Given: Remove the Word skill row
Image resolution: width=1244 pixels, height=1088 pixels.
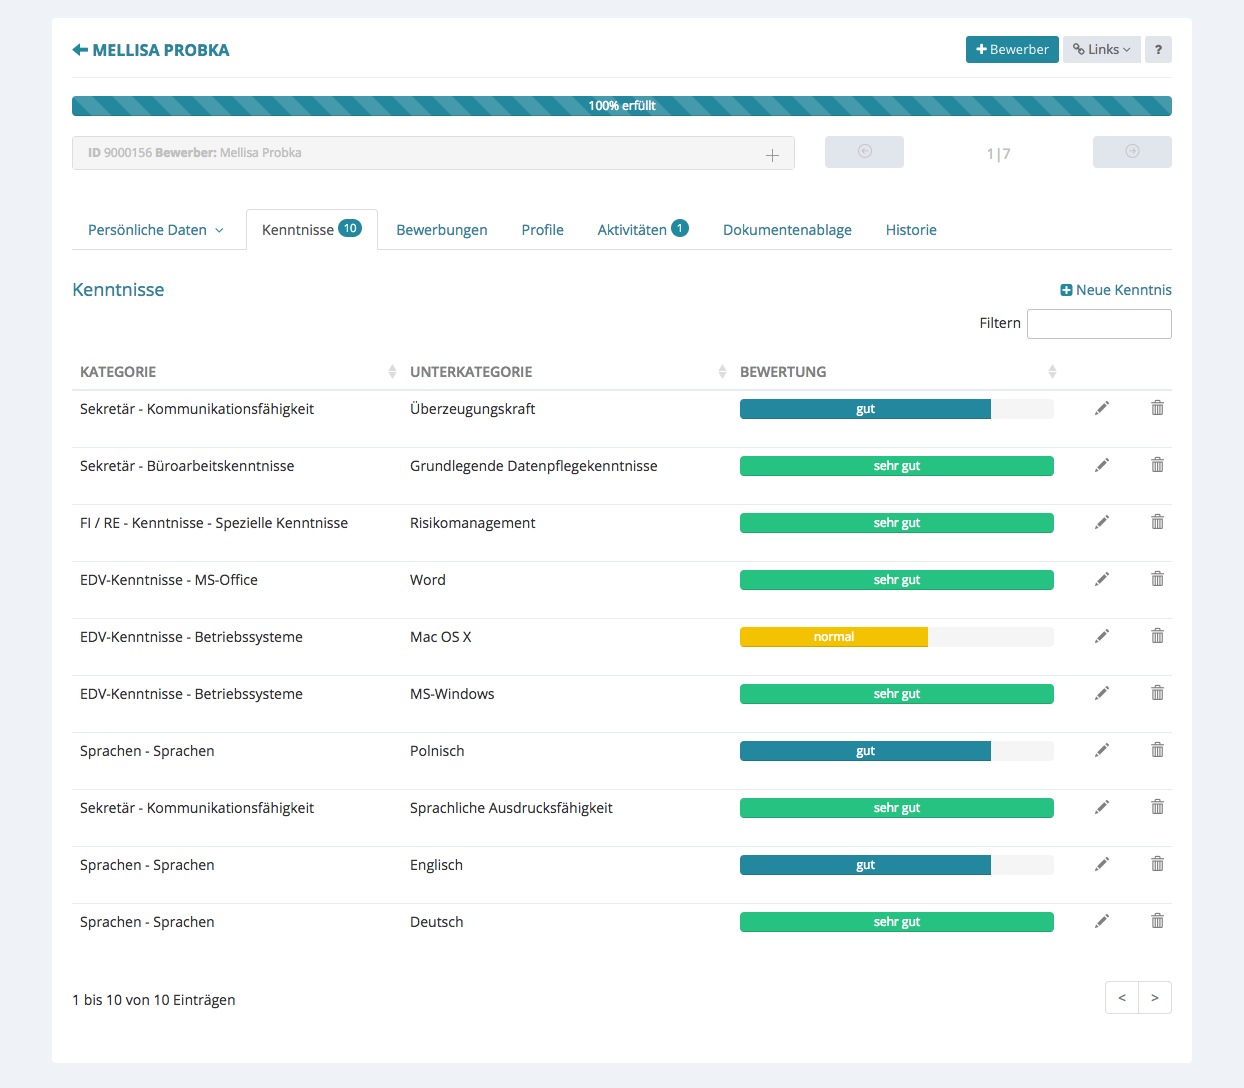Looking at the screenshot, I should 1157,579.
